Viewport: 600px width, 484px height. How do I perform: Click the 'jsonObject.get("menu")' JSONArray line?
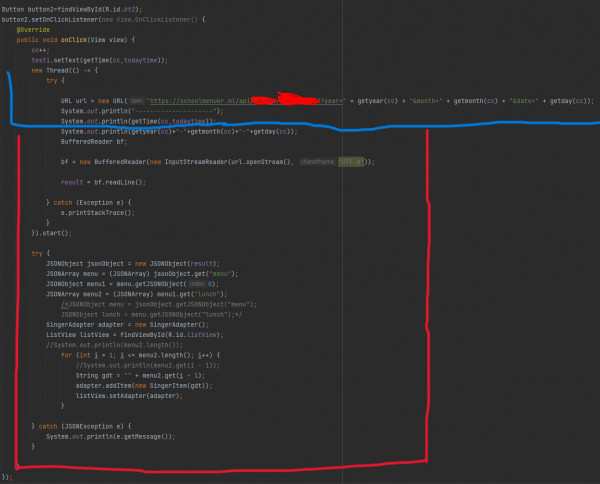pyautogui.click(x=142, y=274)
